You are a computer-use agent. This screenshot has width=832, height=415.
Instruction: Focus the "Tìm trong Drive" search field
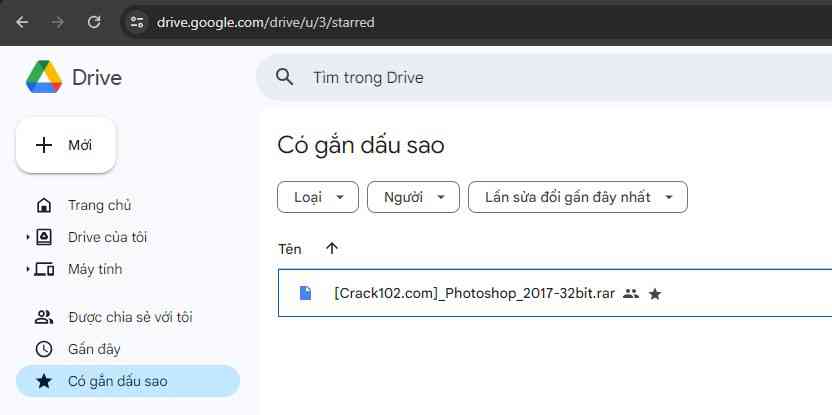(x=544, y=77)
